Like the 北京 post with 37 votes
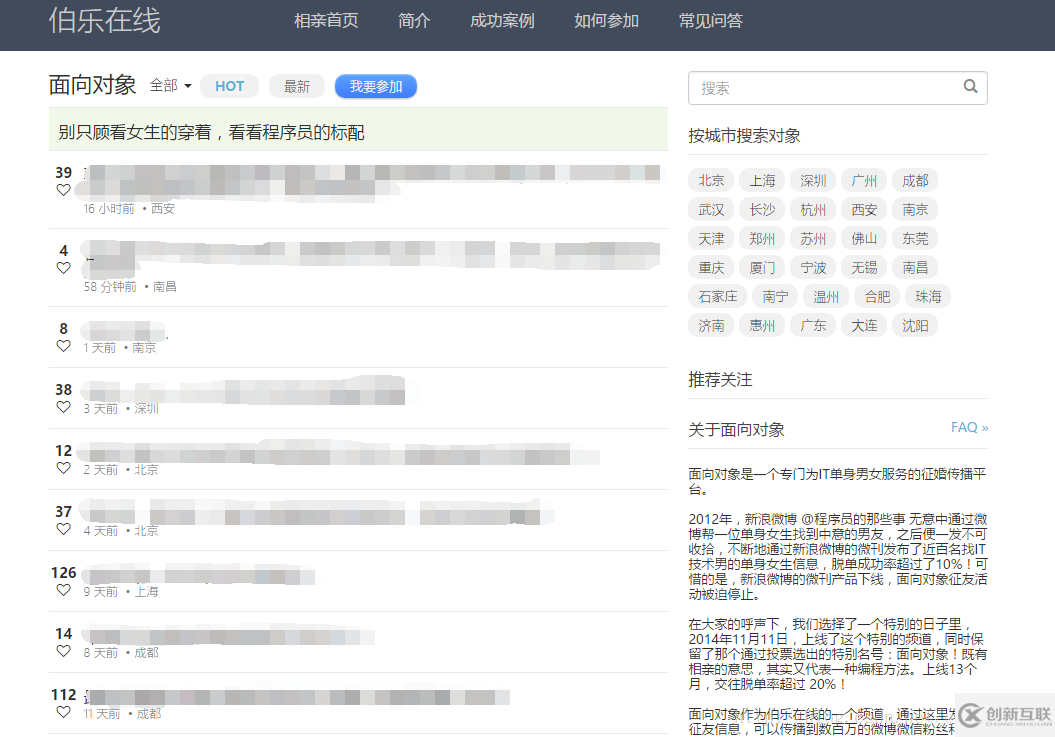The height and width of the screenshot is (737, 1055). coord(63,529)
